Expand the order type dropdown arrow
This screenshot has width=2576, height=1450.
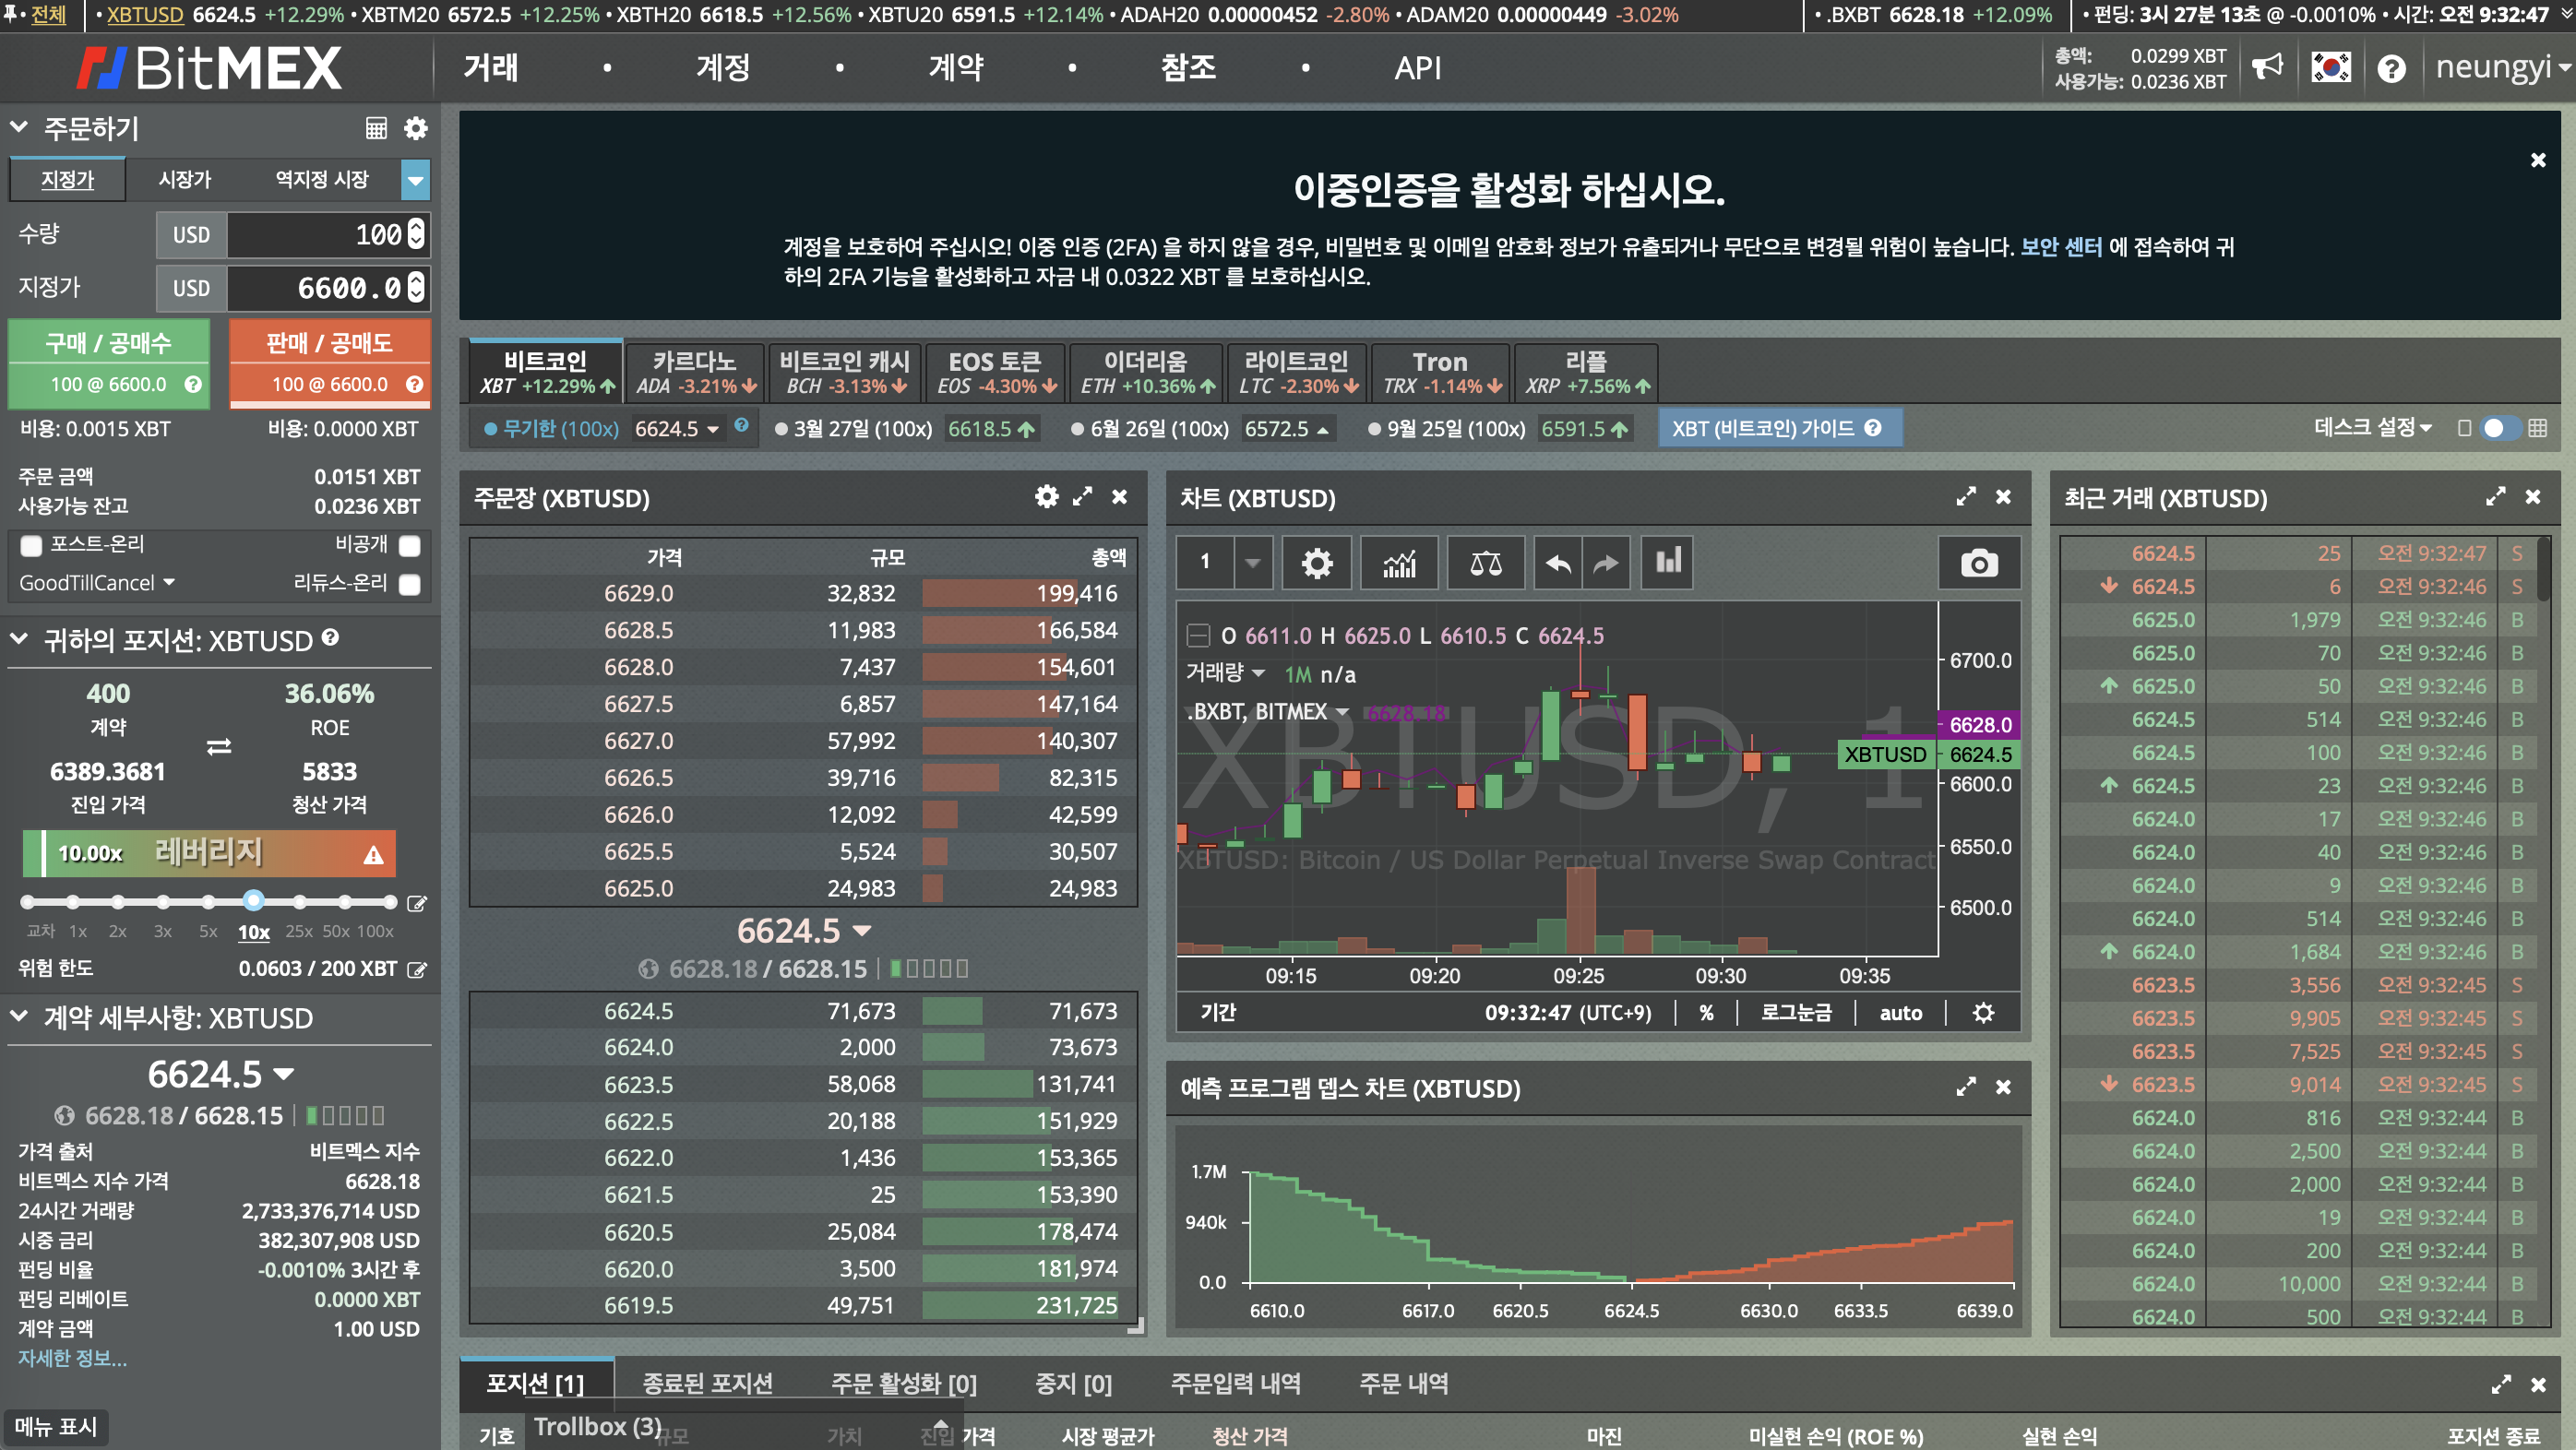point(415,180)
